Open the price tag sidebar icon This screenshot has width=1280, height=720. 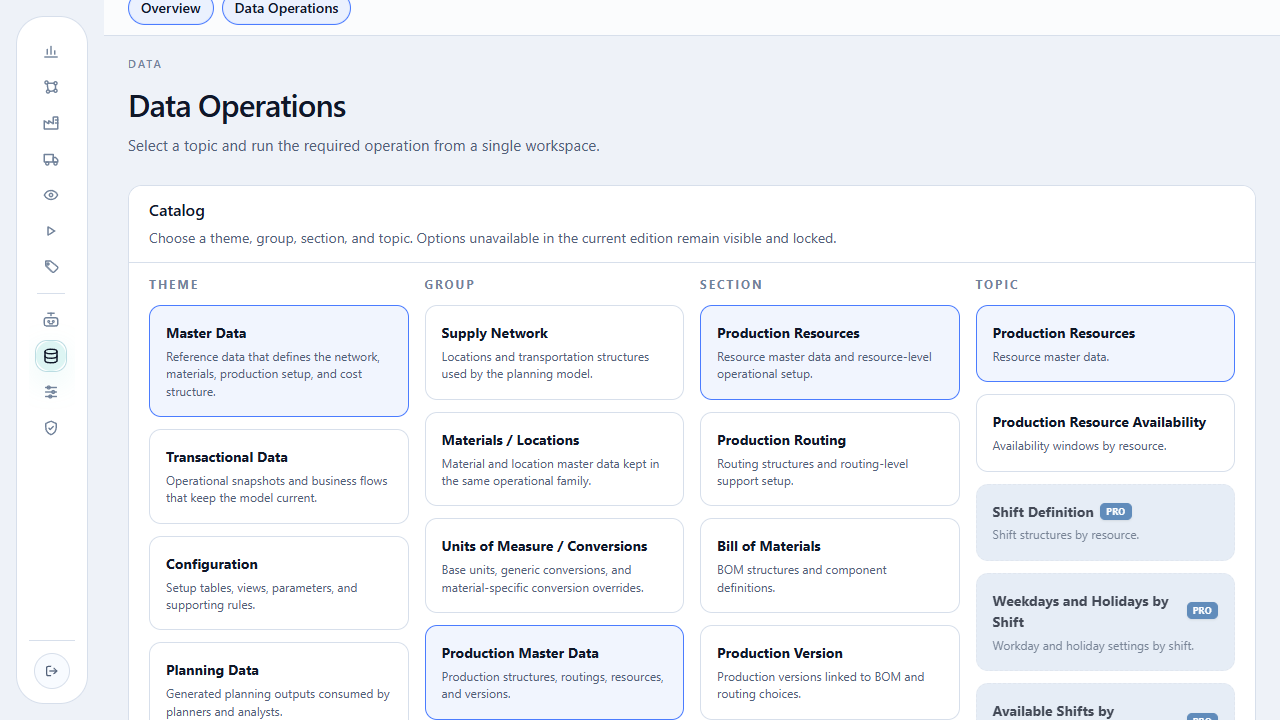tap(51, 267)
